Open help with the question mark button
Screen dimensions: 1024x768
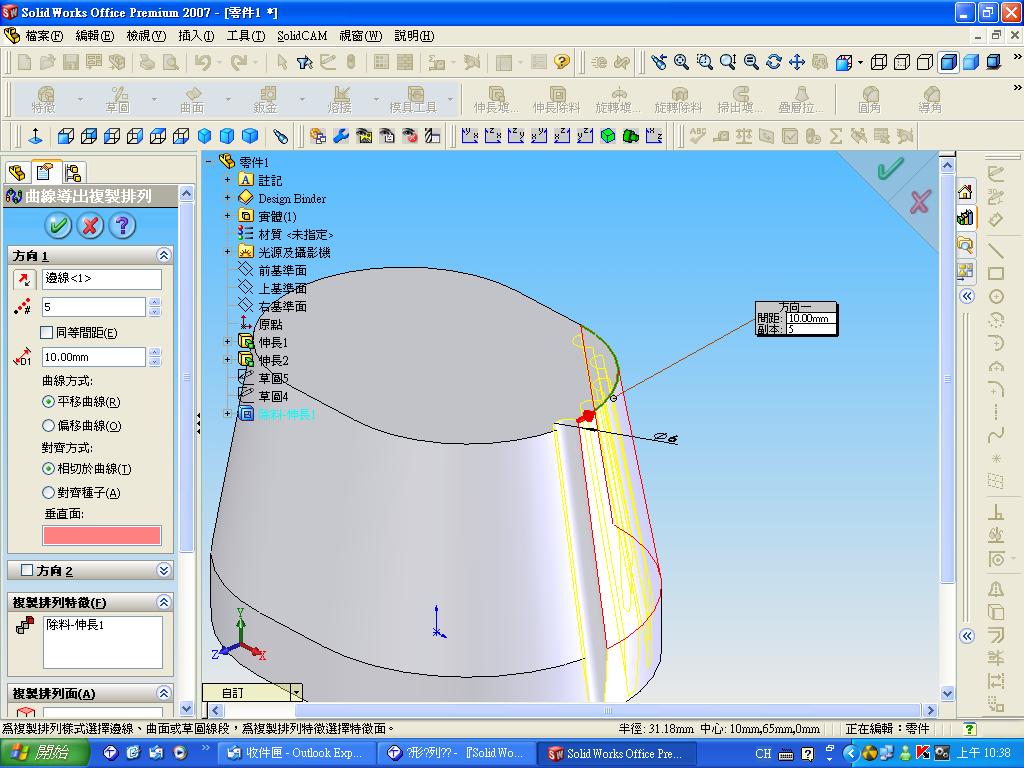coord(122,226)
